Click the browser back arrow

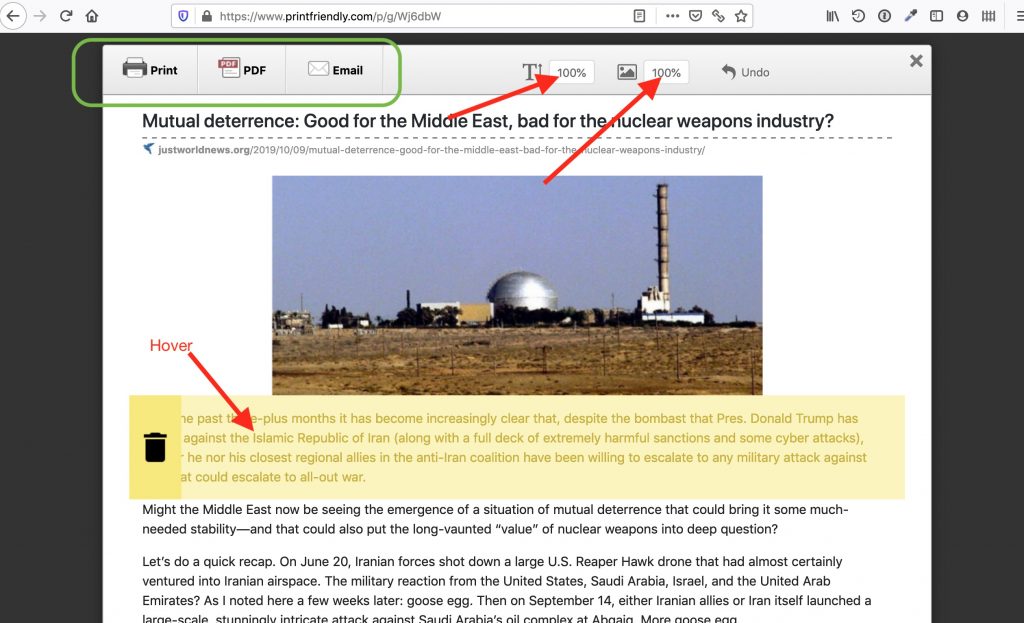coord(14,16)
